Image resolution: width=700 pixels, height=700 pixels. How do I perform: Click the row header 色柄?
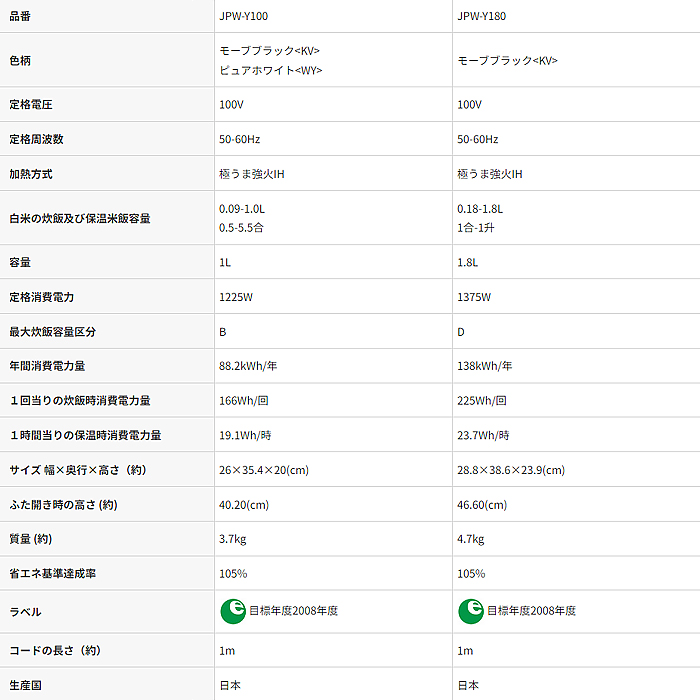tap(20, 60)
